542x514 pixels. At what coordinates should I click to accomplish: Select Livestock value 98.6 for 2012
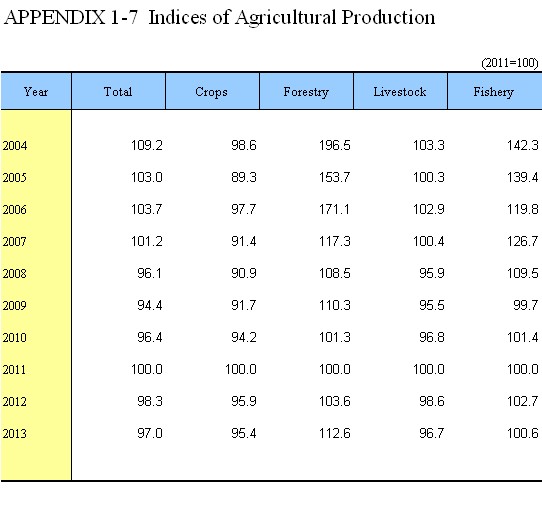pyautogui.click(x=432, y=401)
